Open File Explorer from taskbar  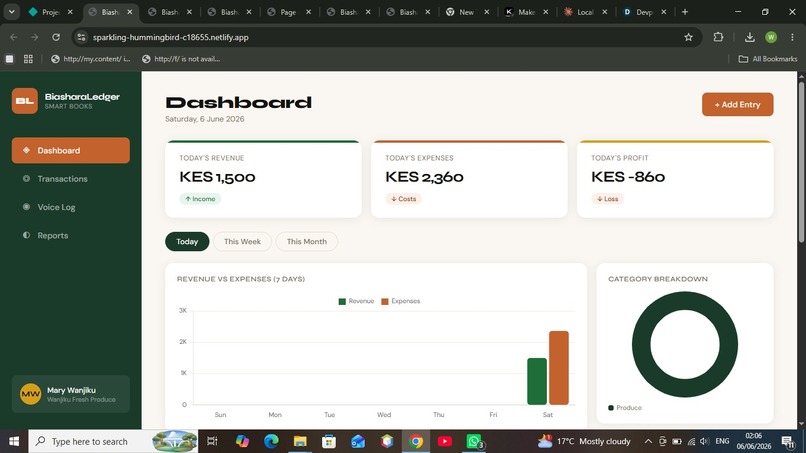[300, 441]
